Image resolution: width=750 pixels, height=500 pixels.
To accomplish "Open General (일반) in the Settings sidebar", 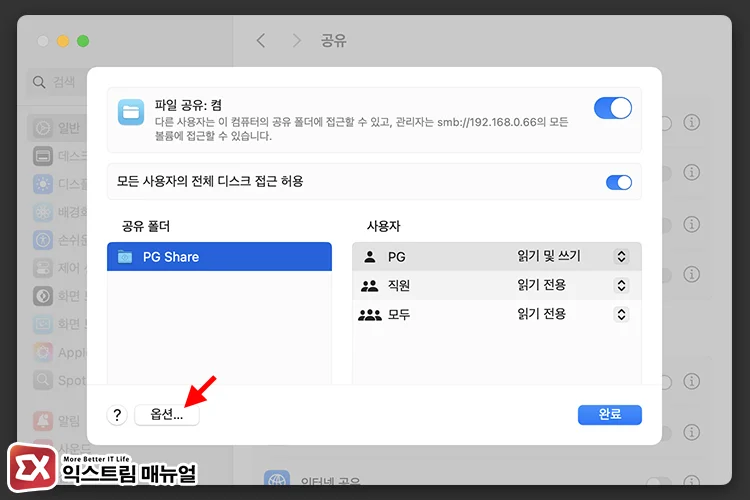I will 57,128.
